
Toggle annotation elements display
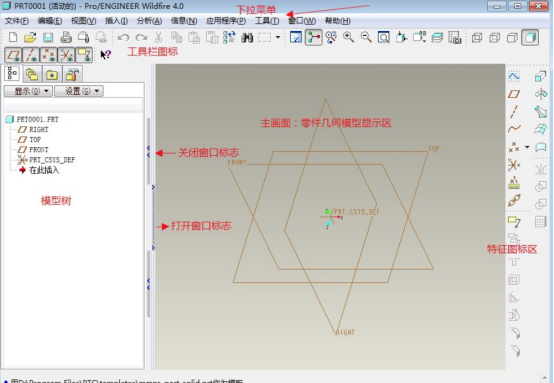coord(84,55)
